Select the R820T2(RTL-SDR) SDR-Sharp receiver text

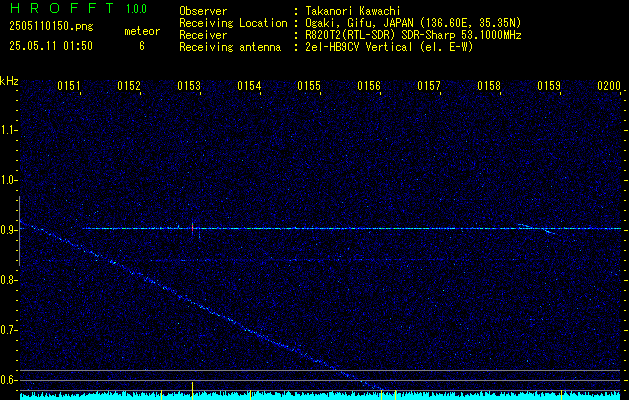413,35
